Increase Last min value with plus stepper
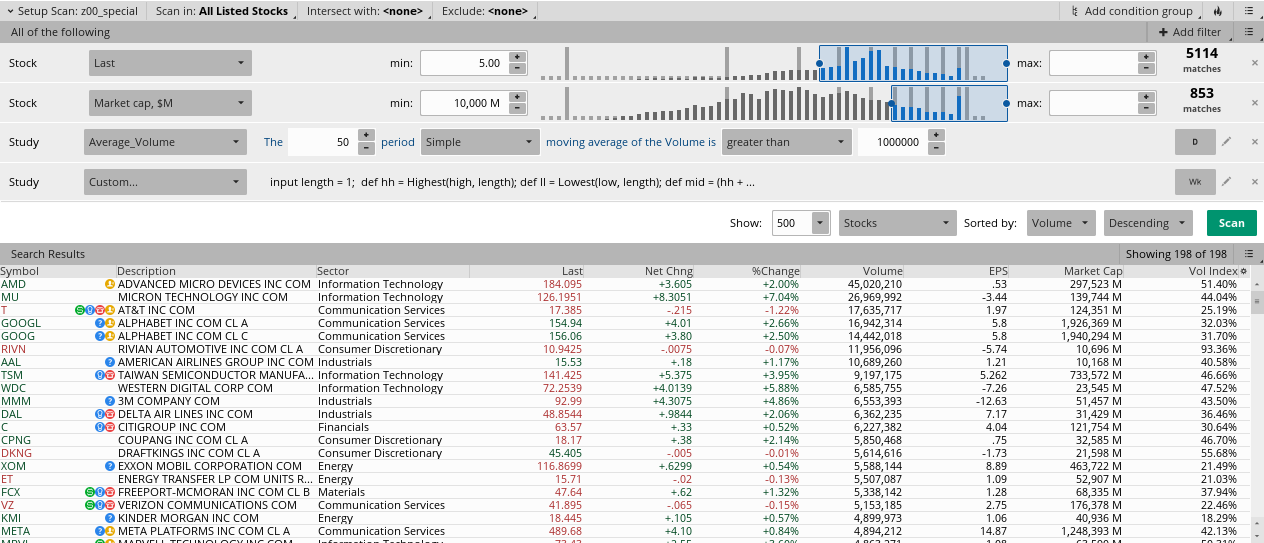Screen dimensions: 1264x543 point(517,57)
